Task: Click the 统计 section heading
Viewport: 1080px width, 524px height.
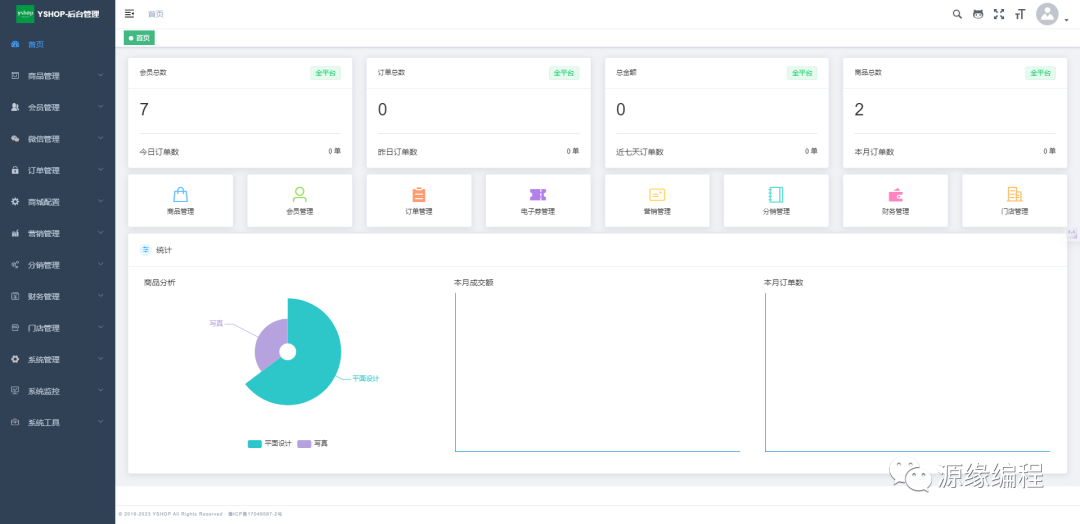Action: pyautogui.click(x=164, y=250)
